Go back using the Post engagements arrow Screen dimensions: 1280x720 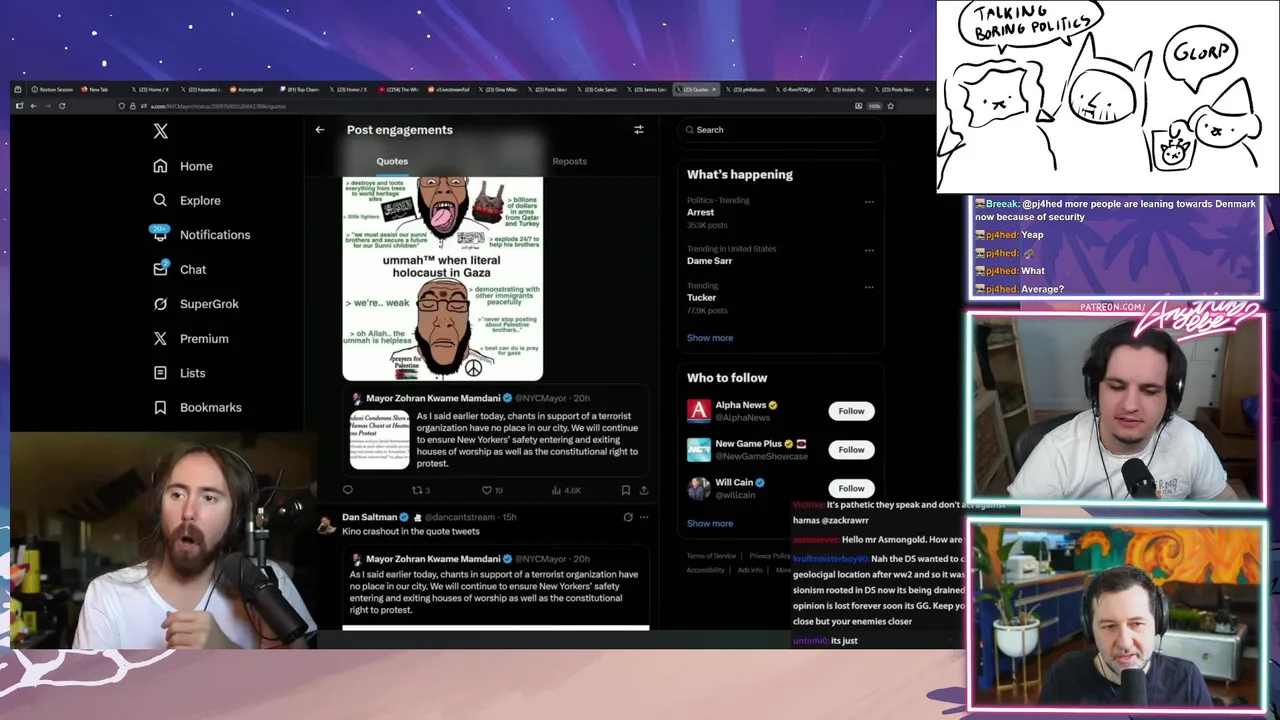coord(320,129)
